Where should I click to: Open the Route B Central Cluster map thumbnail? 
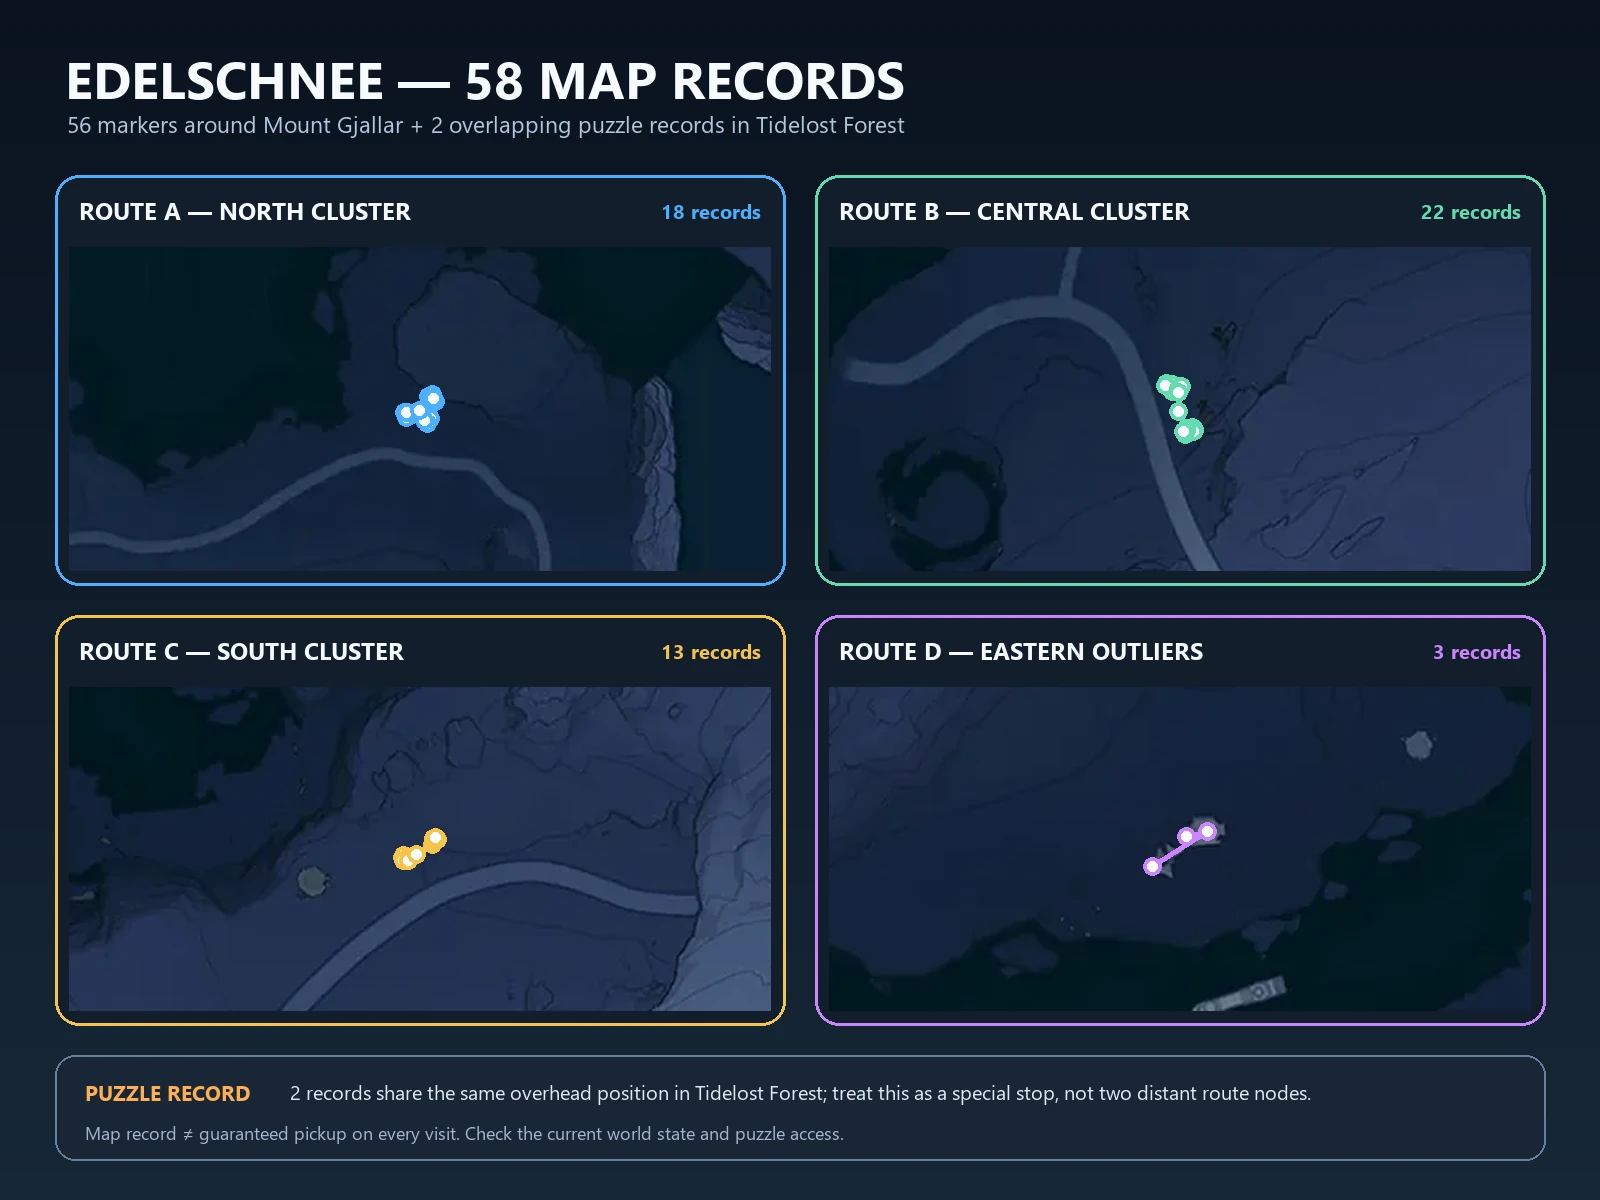[x=1180, y=409]
